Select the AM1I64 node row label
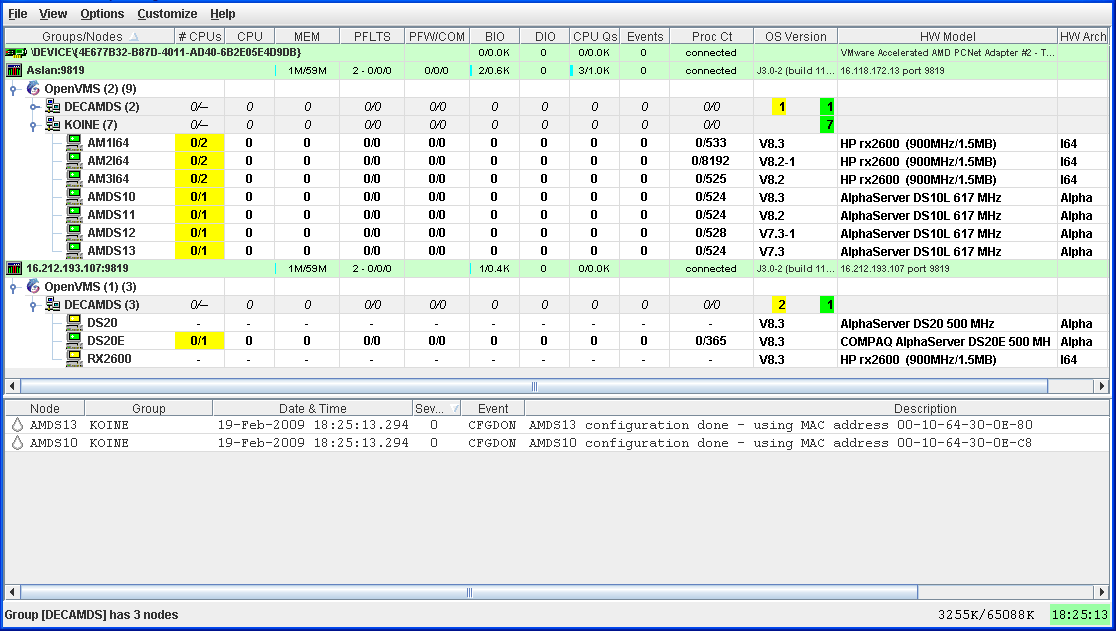 [x=108, y=142]
